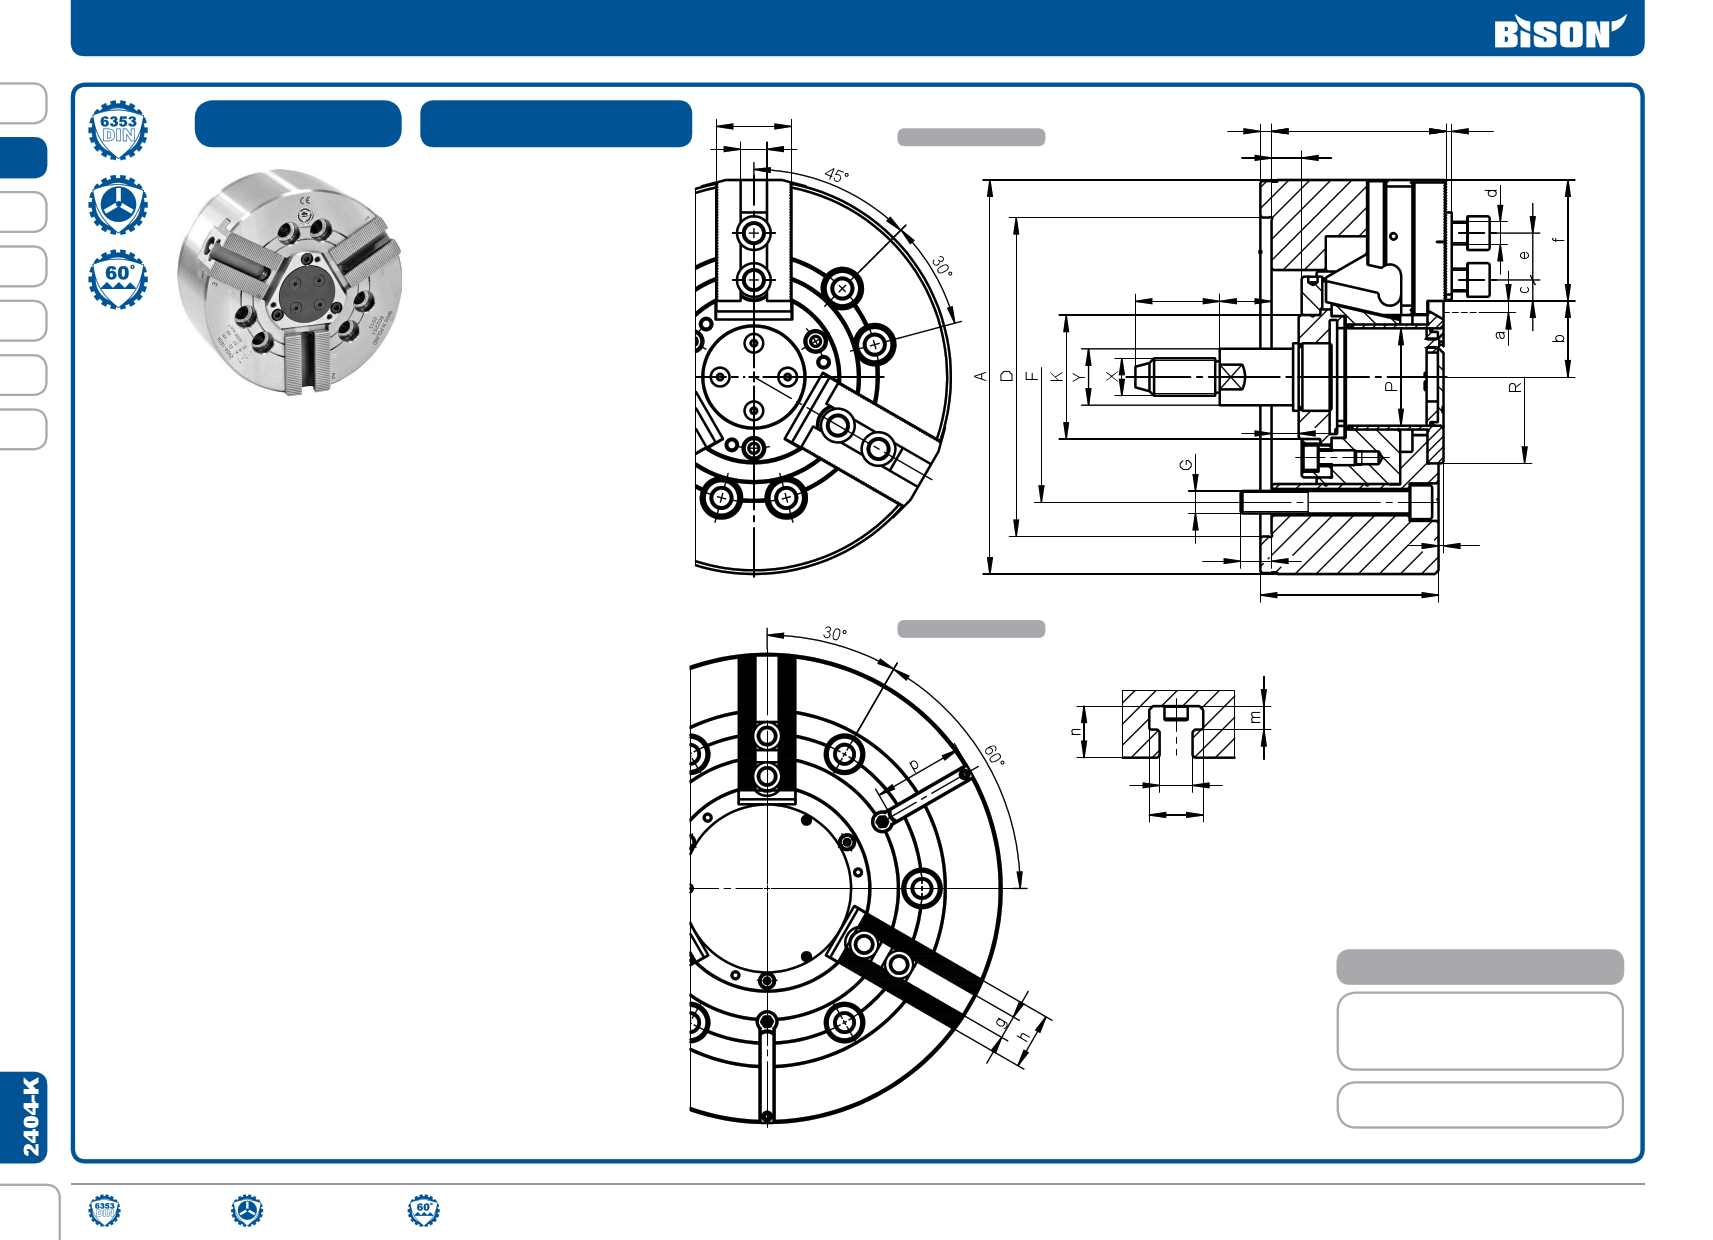Click the wider blue title button
The image size is (1713, 1240).
(556, 124)
